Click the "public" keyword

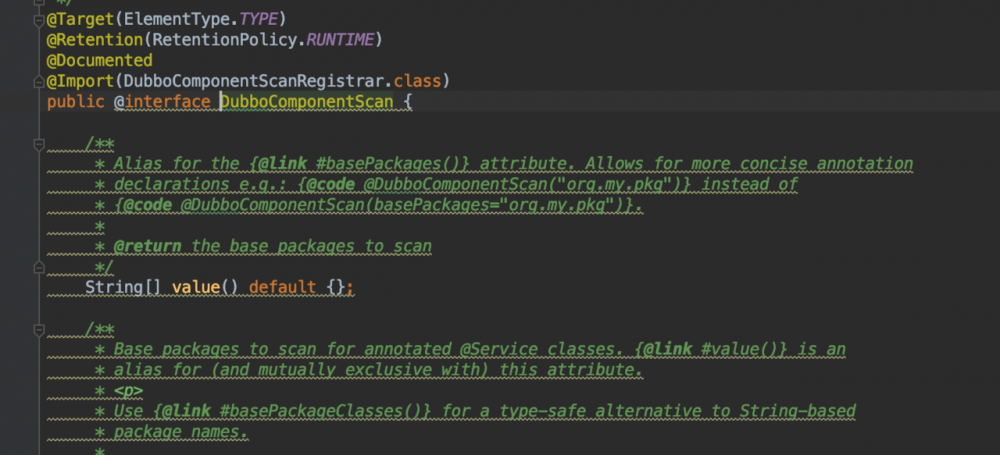(x=75, y=102)
